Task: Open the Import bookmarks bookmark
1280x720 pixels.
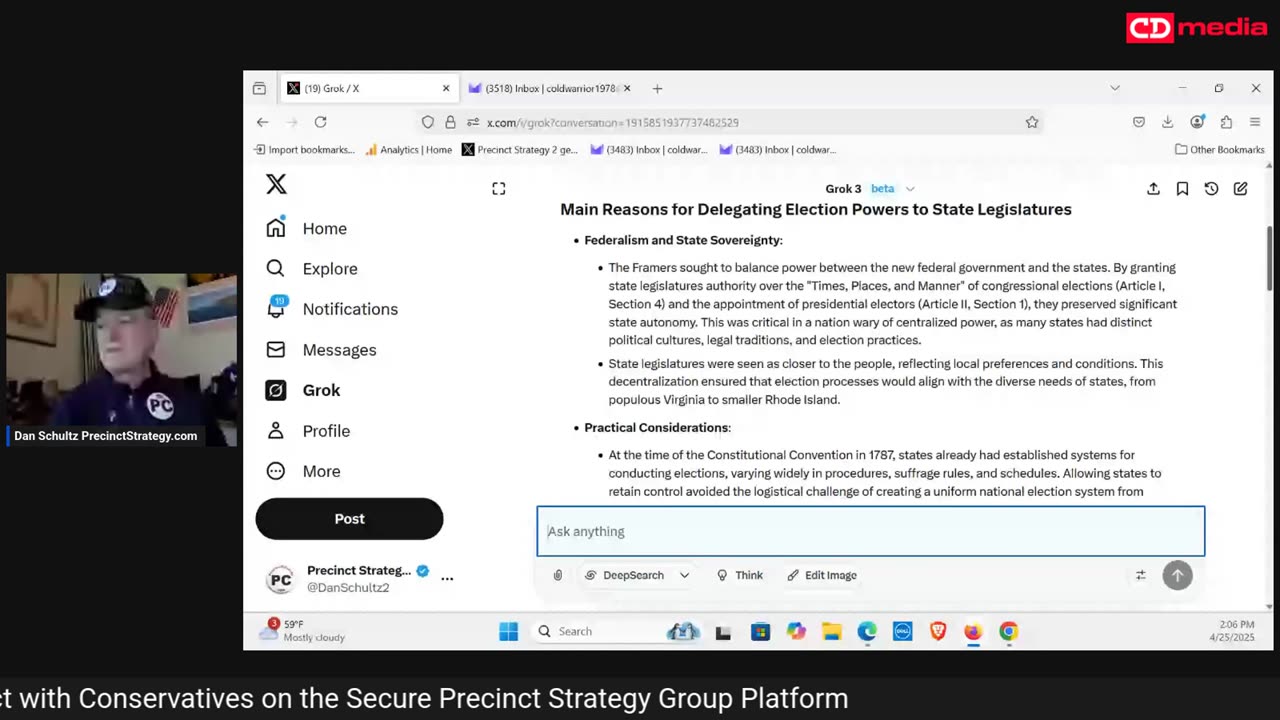Action: [x=304, y=150]
